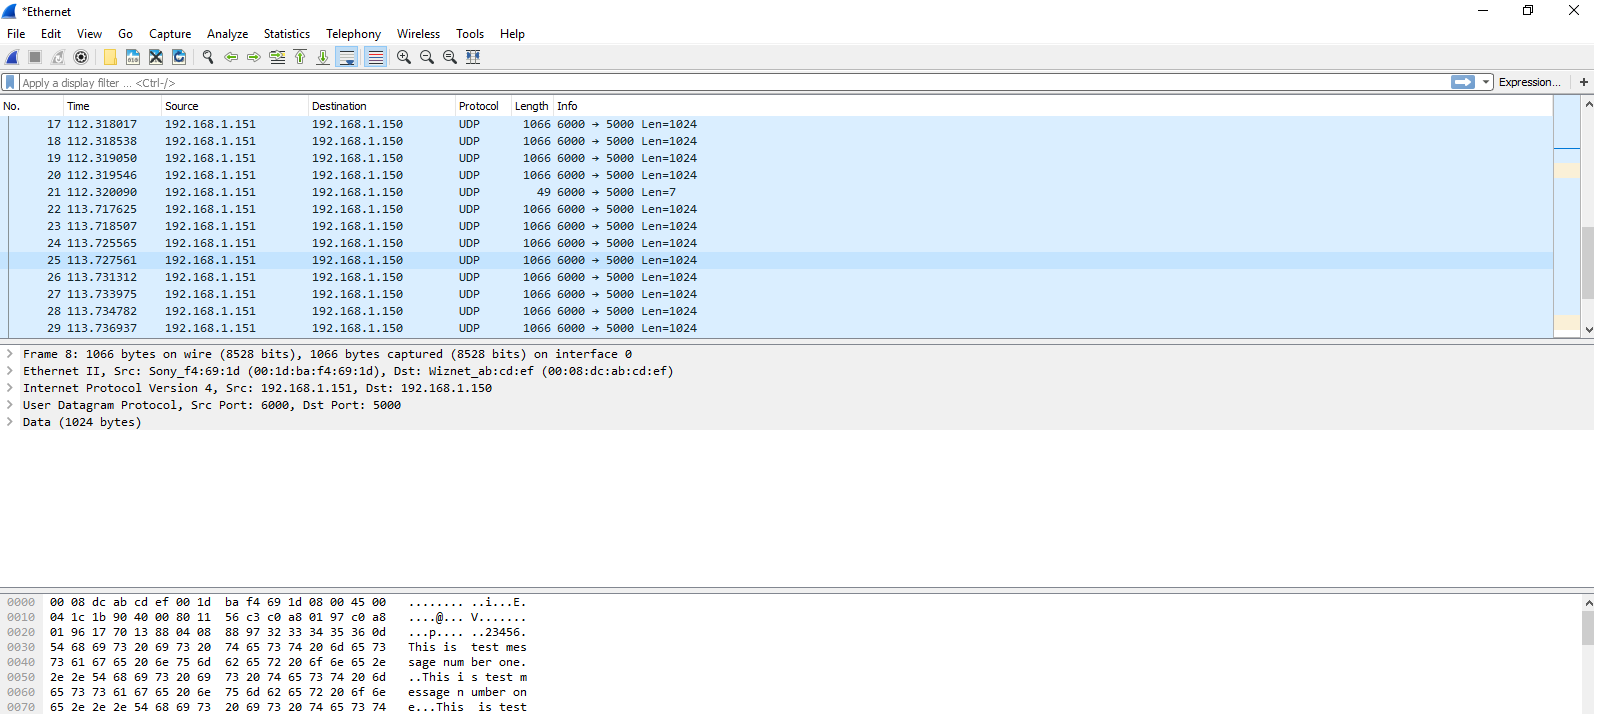Reset text to normal size

[450, 57]
